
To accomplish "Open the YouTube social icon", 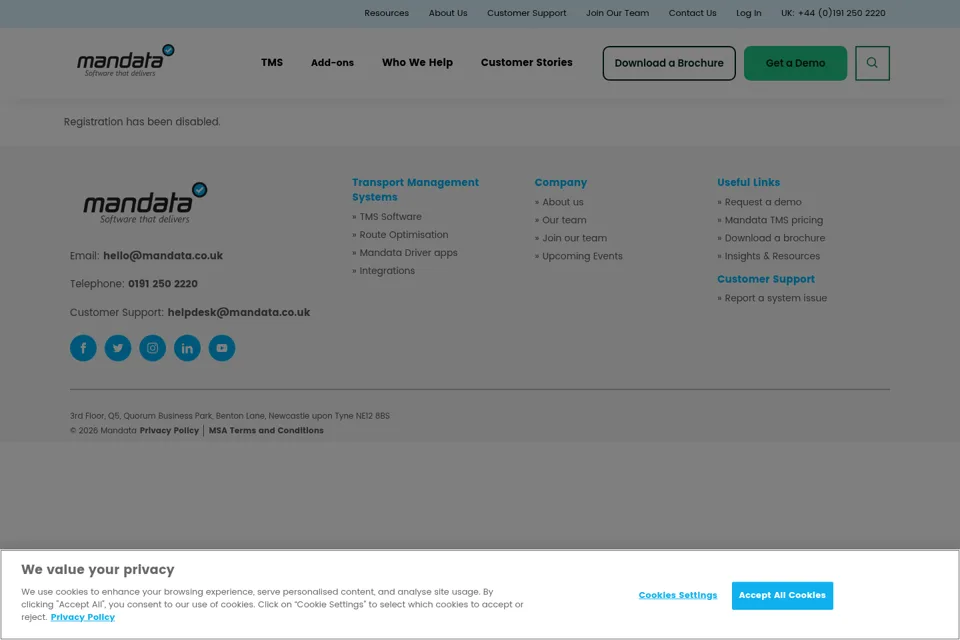I will click(222, 348).
